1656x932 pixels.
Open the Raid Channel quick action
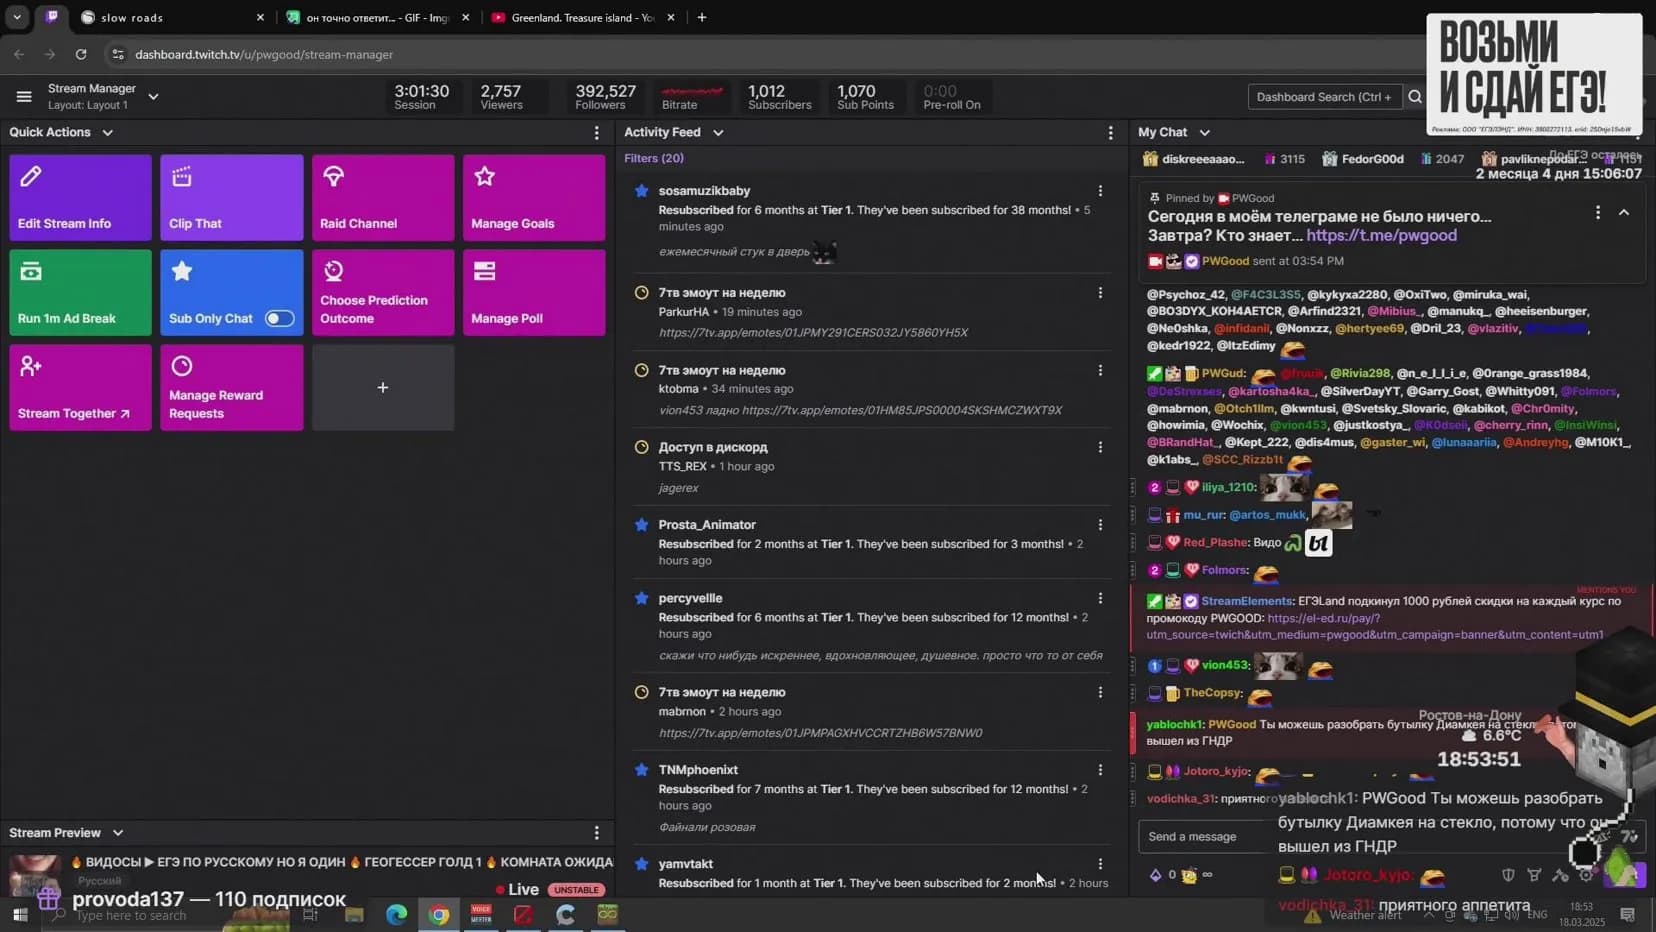[x=382, y=197]
